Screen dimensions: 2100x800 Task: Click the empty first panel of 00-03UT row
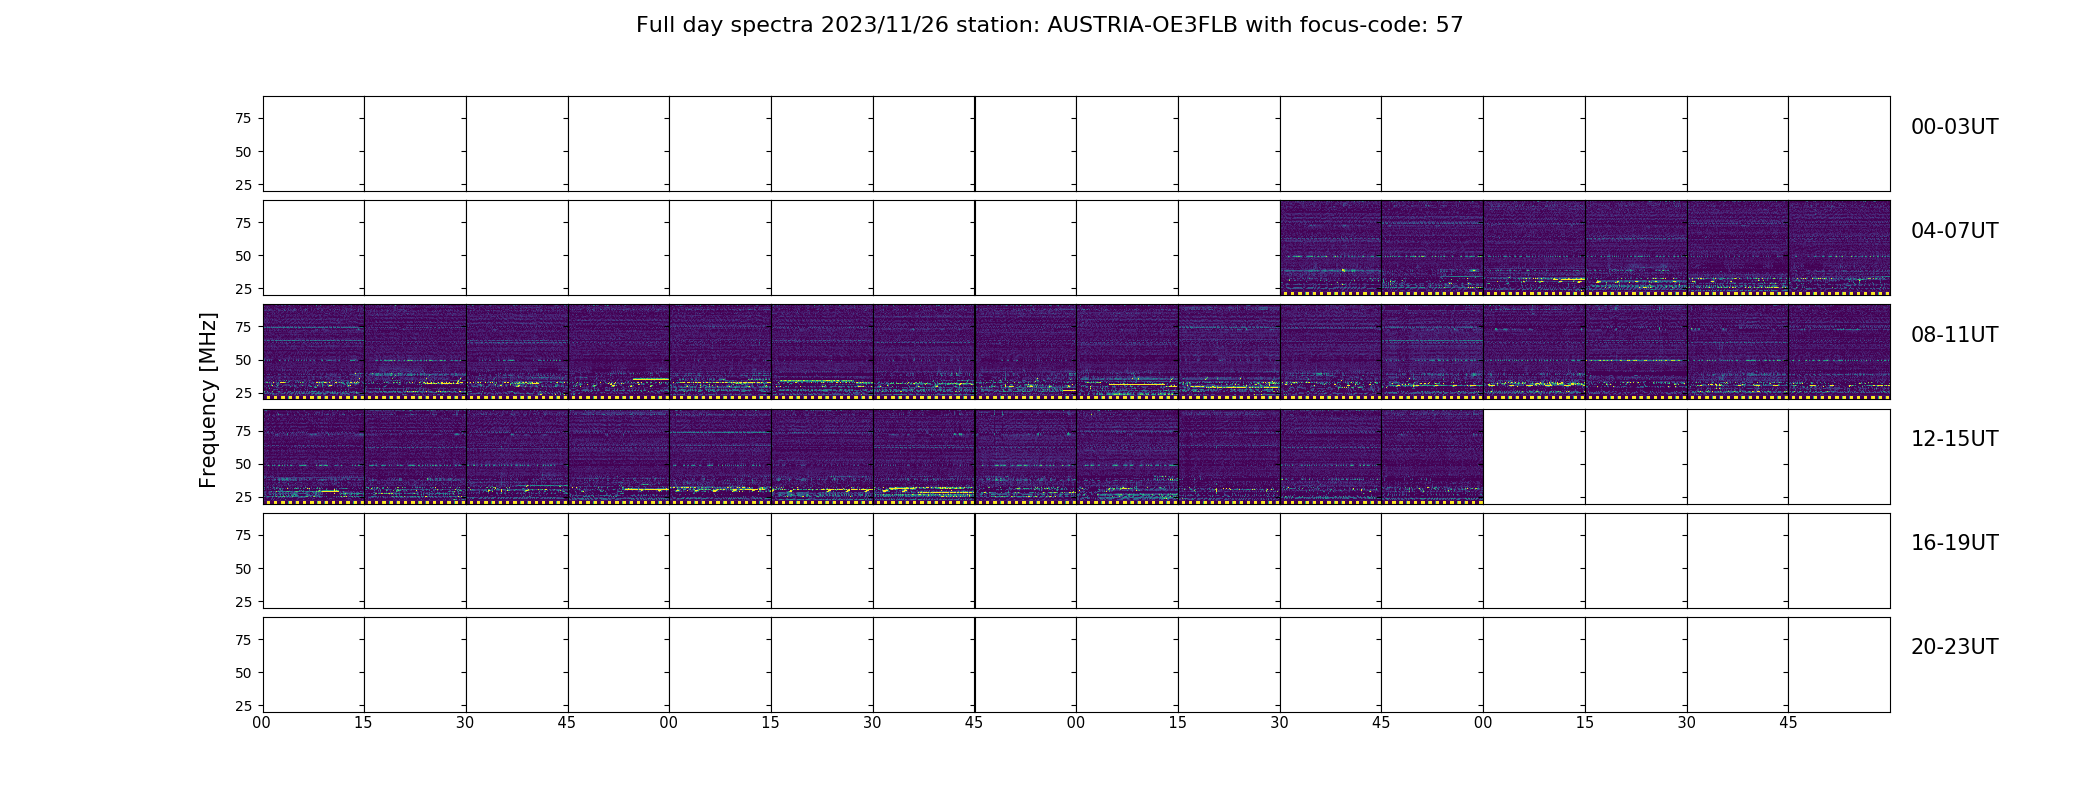314,144
